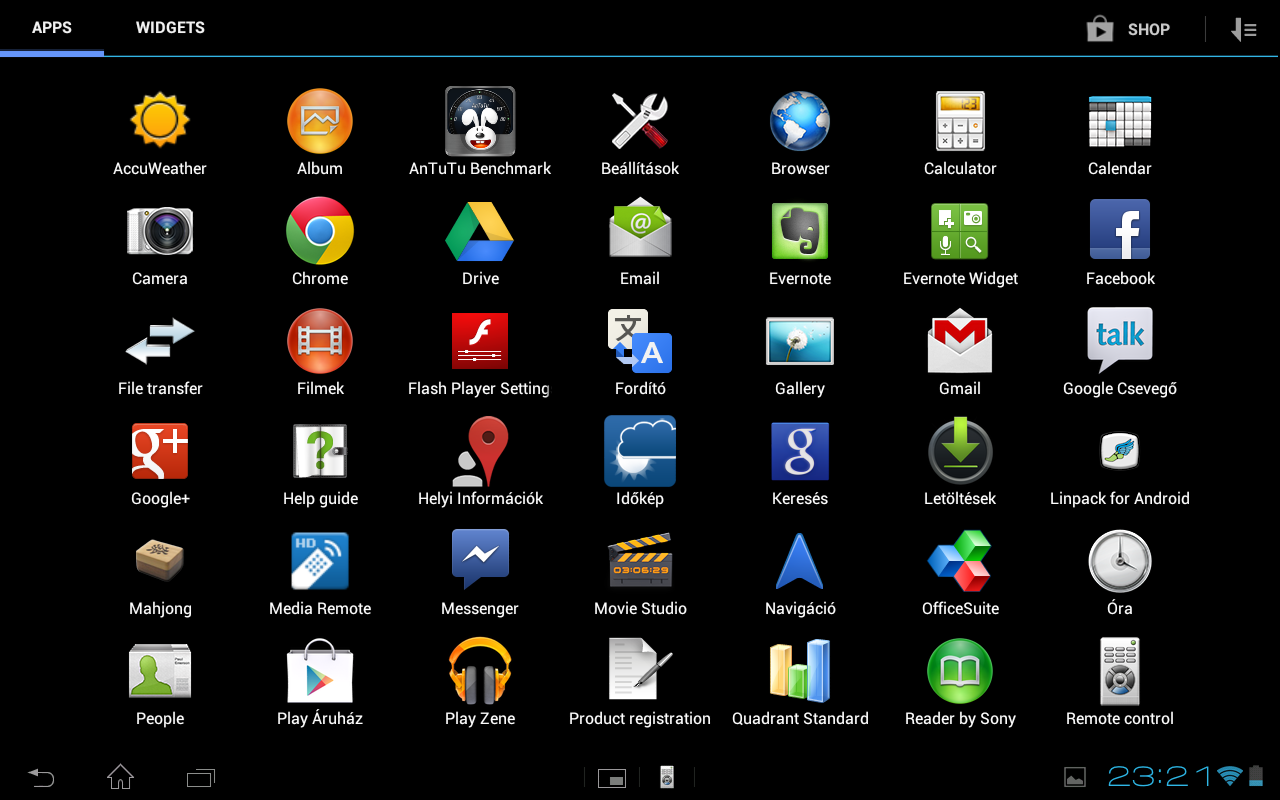The width and height of the screenshot is (1280, 800).
Task: Open the Calculator app
Action: pyautogui.click(x=960, y=133)
